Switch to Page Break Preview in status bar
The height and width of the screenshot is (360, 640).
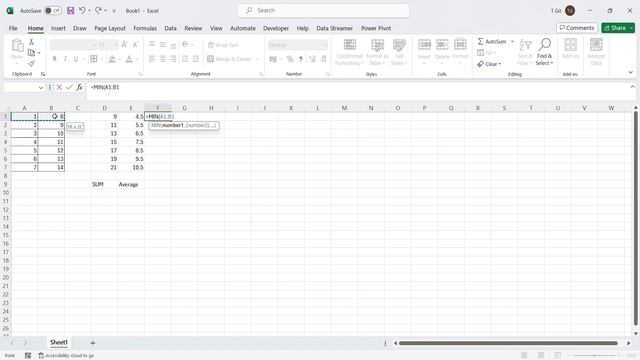coord(558,356)
